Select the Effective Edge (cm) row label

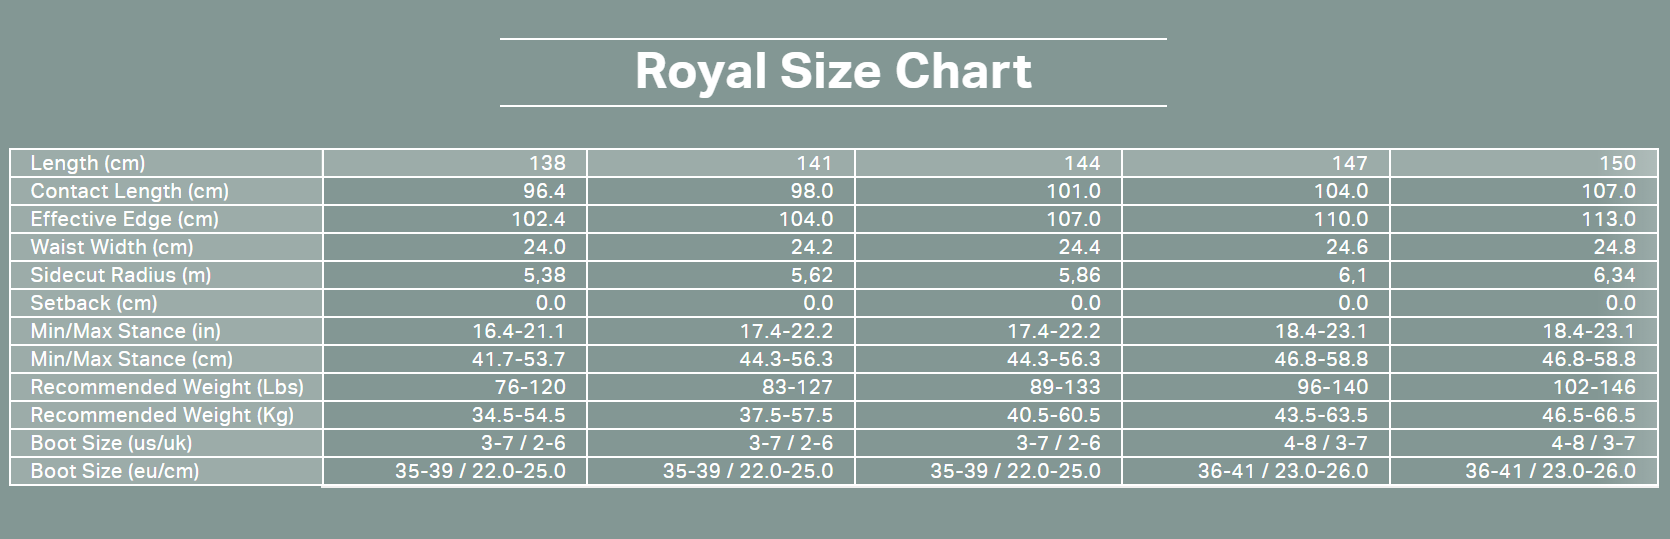(x=124, y=219)
